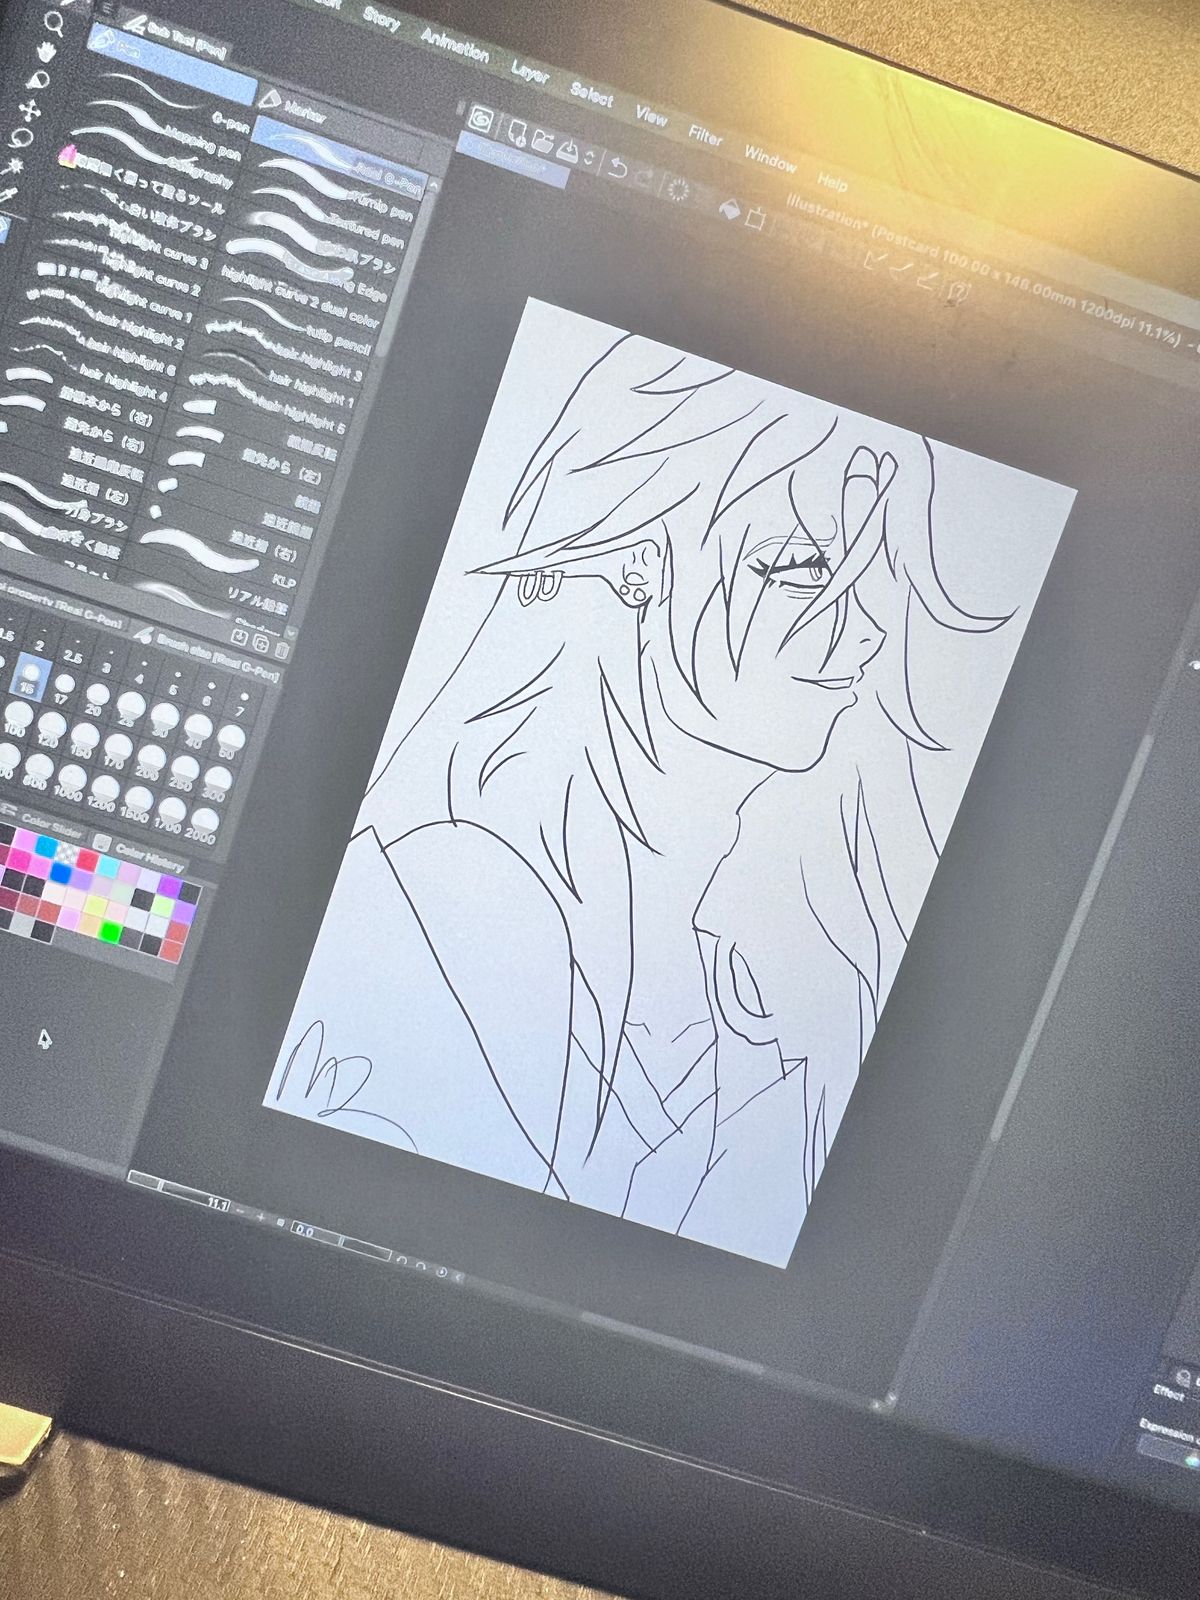Image resolution: width=1200 pixels, height=1600 pixels.
Task: Pick the purple swatch in color history
Action: click(171, 885)
